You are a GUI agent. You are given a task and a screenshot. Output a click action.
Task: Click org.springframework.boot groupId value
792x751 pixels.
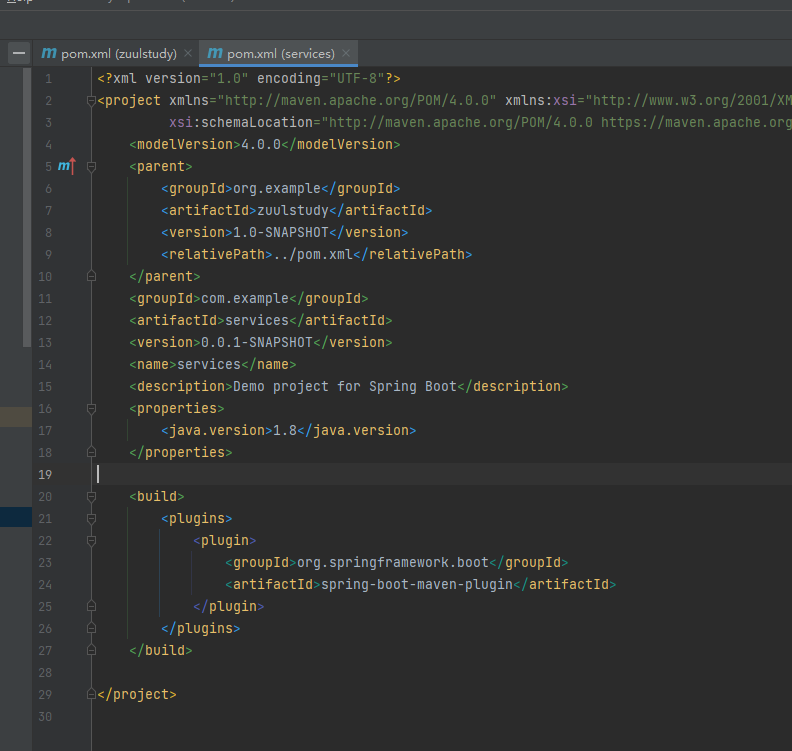[x=393, y=563]
